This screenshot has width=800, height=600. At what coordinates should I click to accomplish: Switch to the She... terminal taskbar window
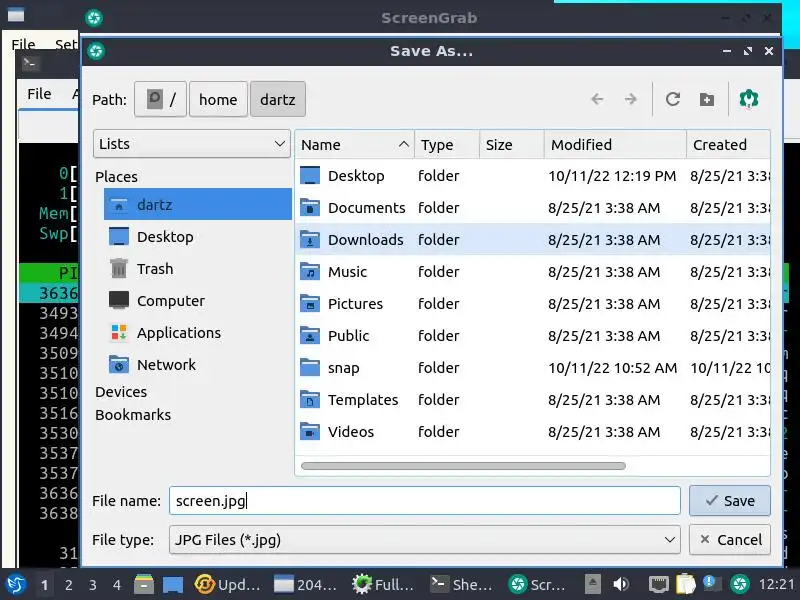coord(462,585)
